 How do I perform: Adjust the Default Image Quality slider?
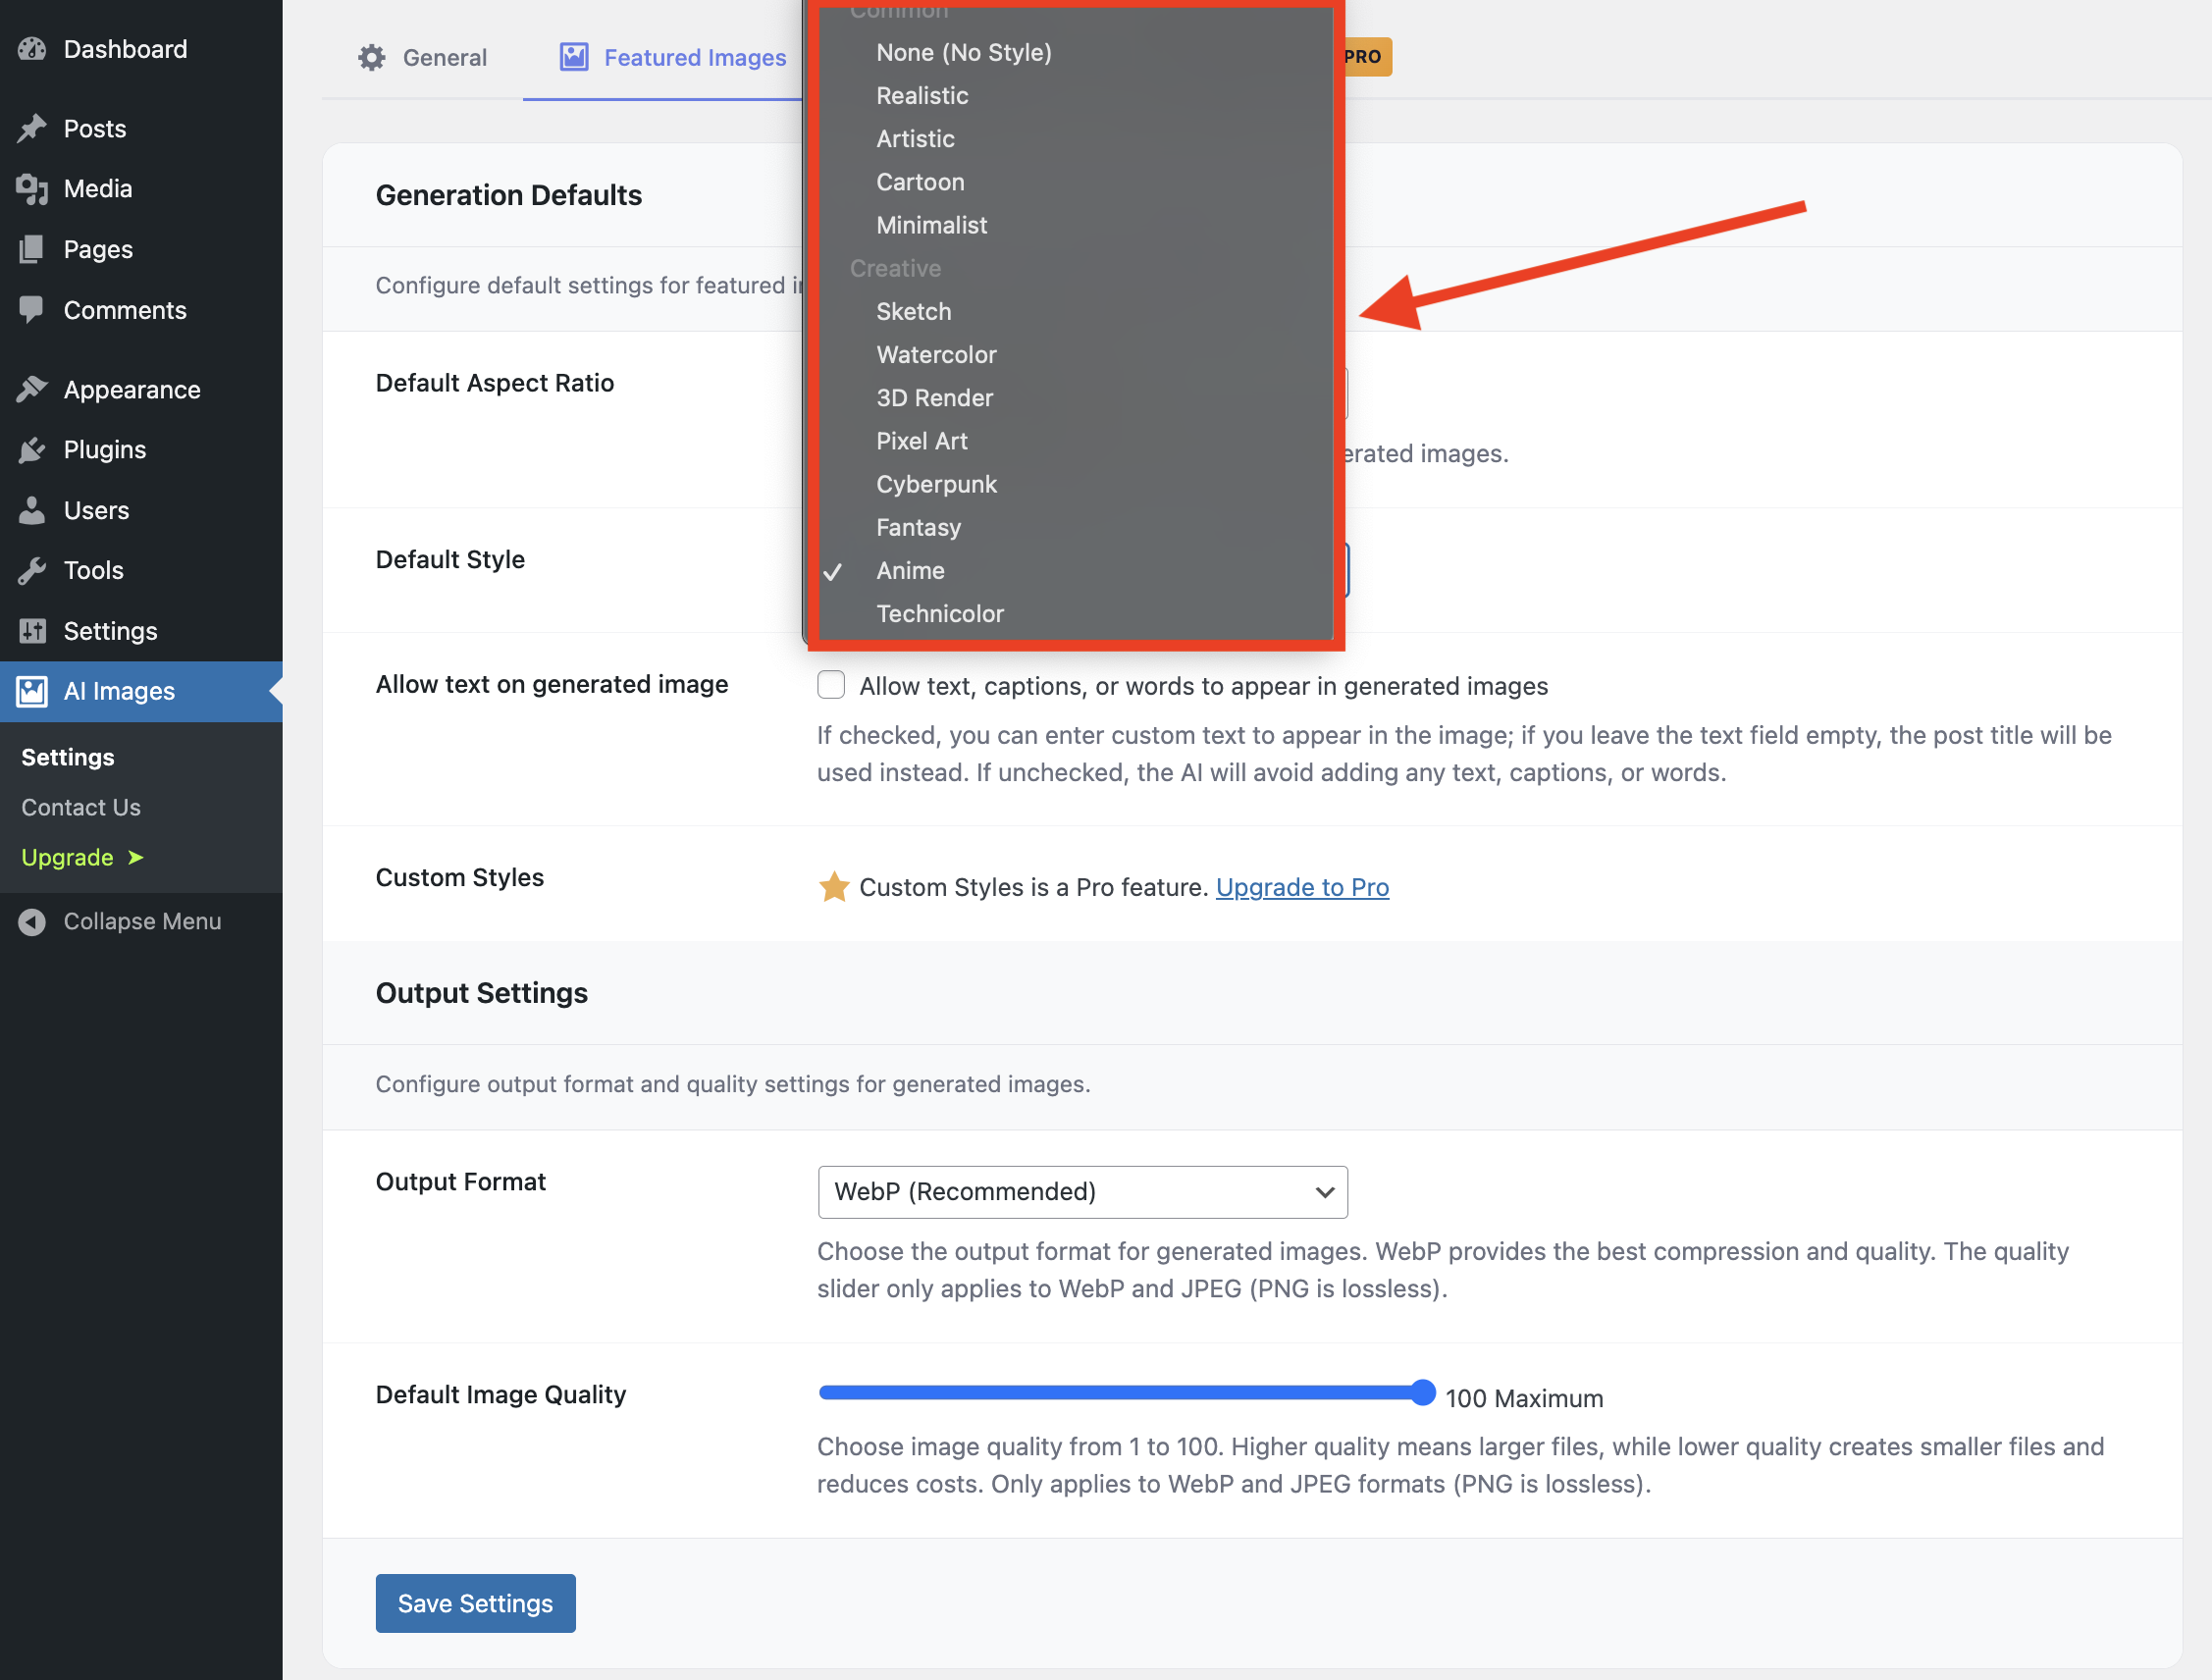1423,1392
